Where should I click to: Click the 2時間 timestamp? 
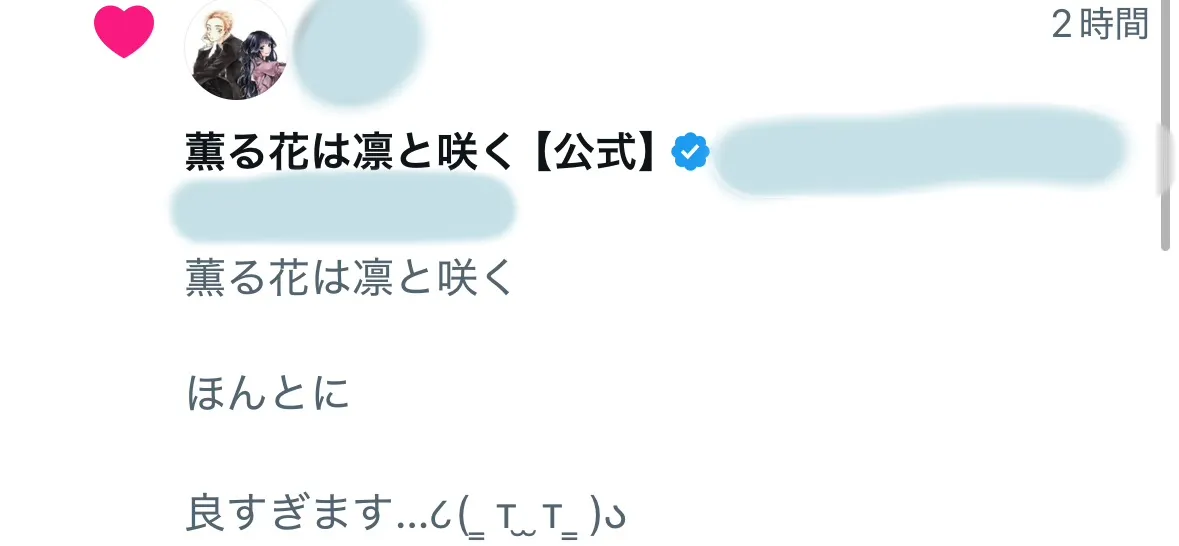point(1100,24)
